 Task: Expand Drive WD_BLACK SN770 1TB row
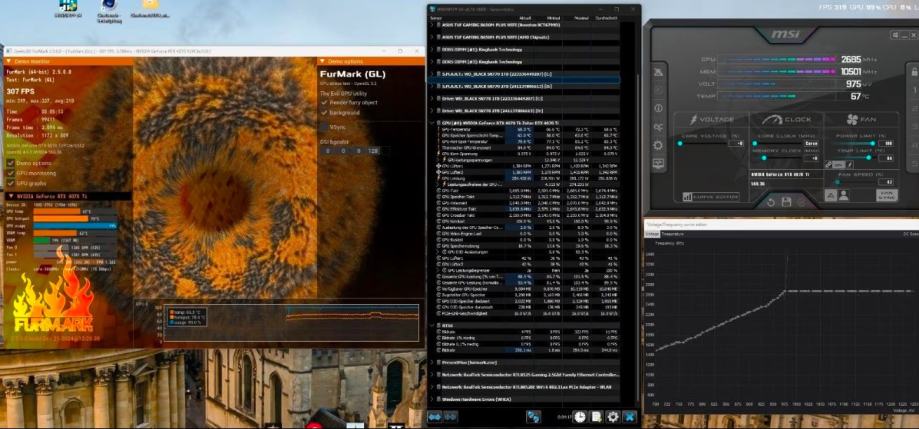tap(431, 98)
